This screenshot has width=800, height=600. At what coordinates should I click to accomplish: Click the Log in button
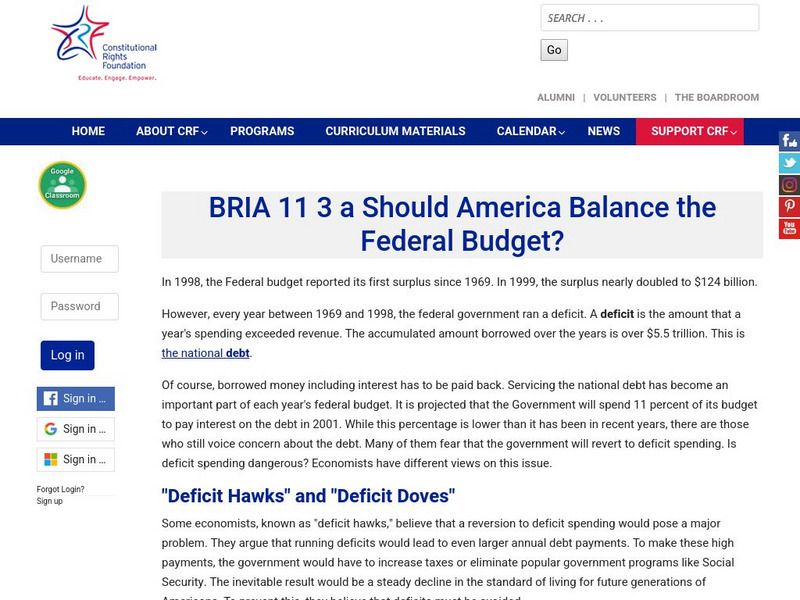[x=67, y=355]
